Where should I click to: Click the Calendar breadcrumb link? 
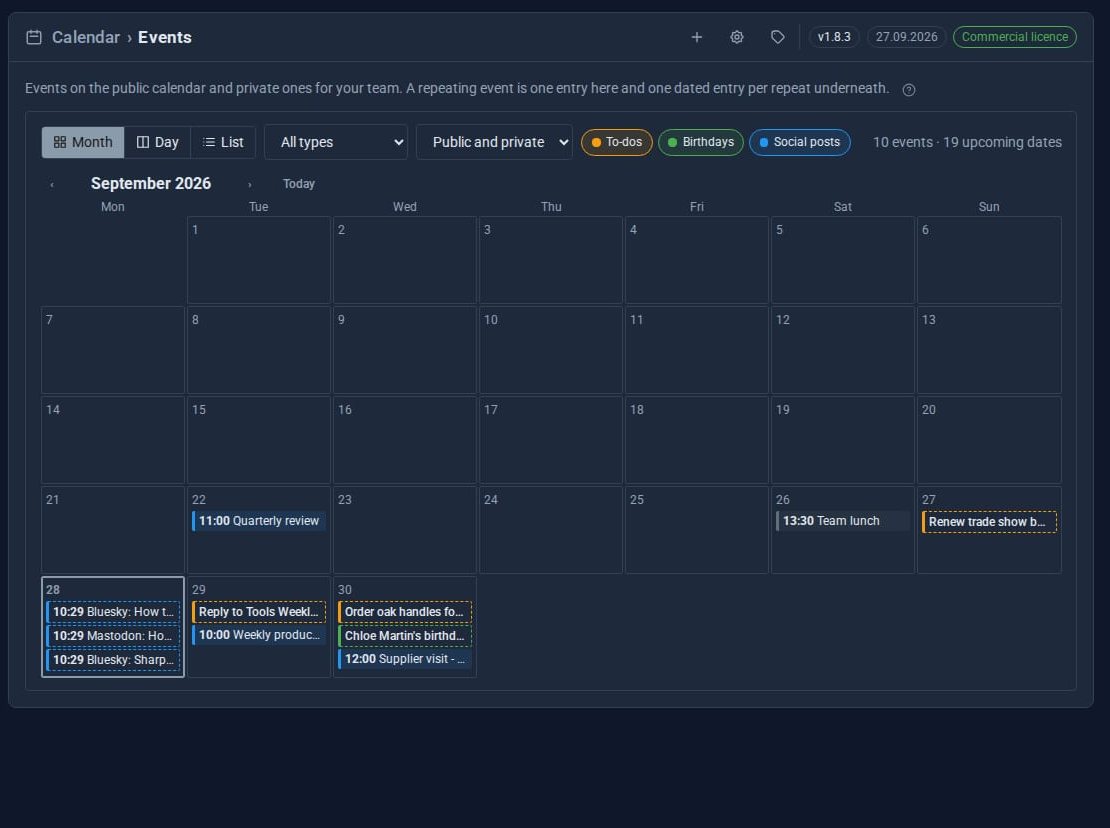(86, 37)
